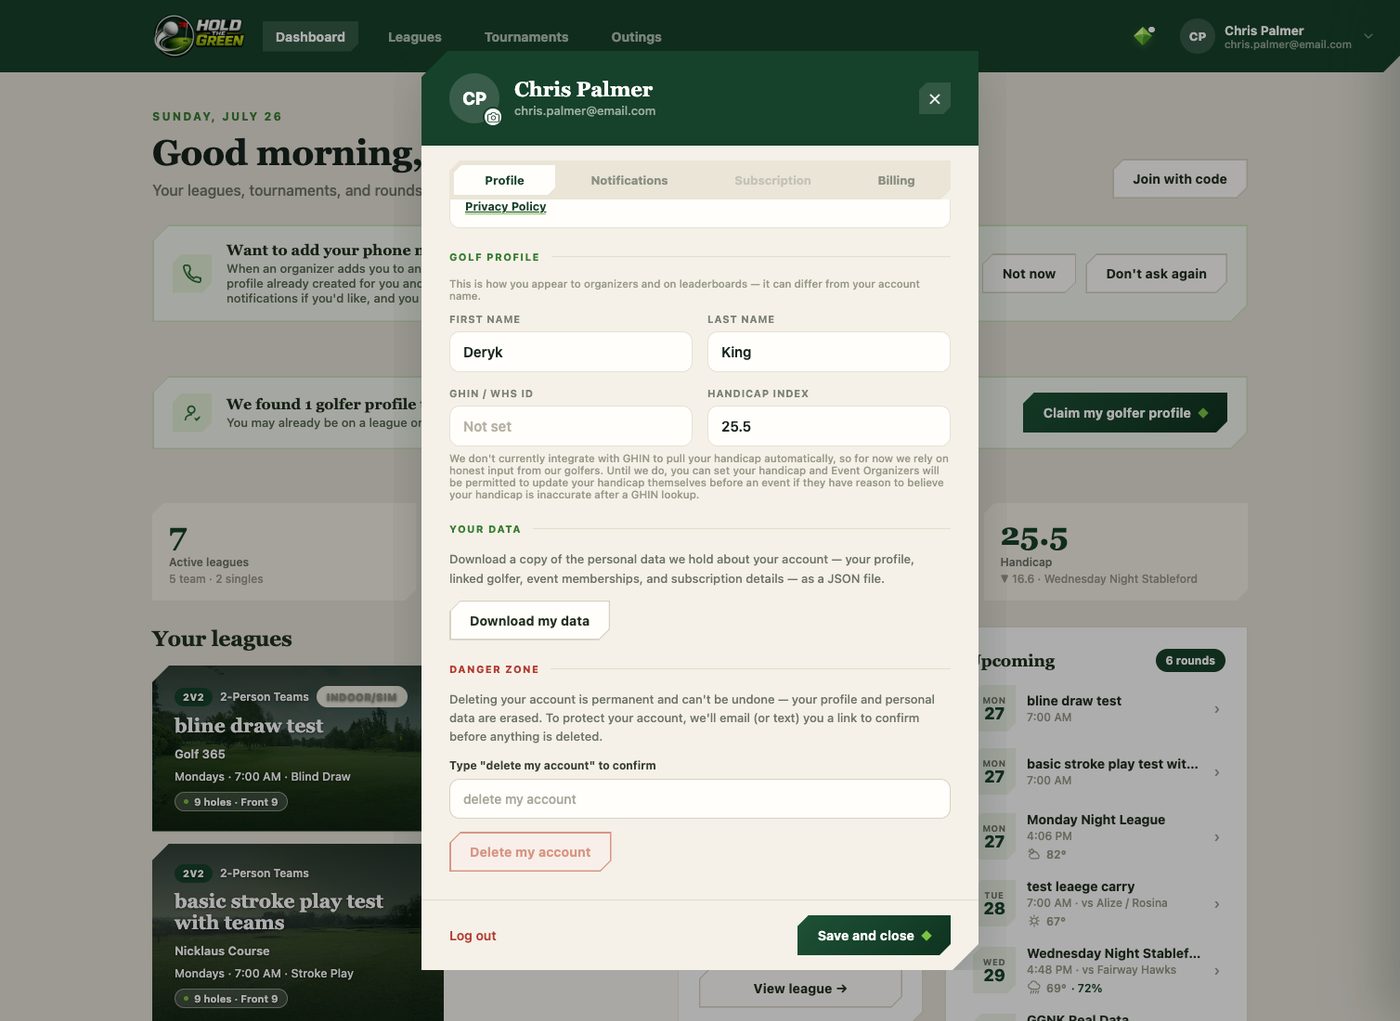Viewport: 1400px width, 1021px height.
Task: Open Leagues in top navigation
Action: coord(415,37)
